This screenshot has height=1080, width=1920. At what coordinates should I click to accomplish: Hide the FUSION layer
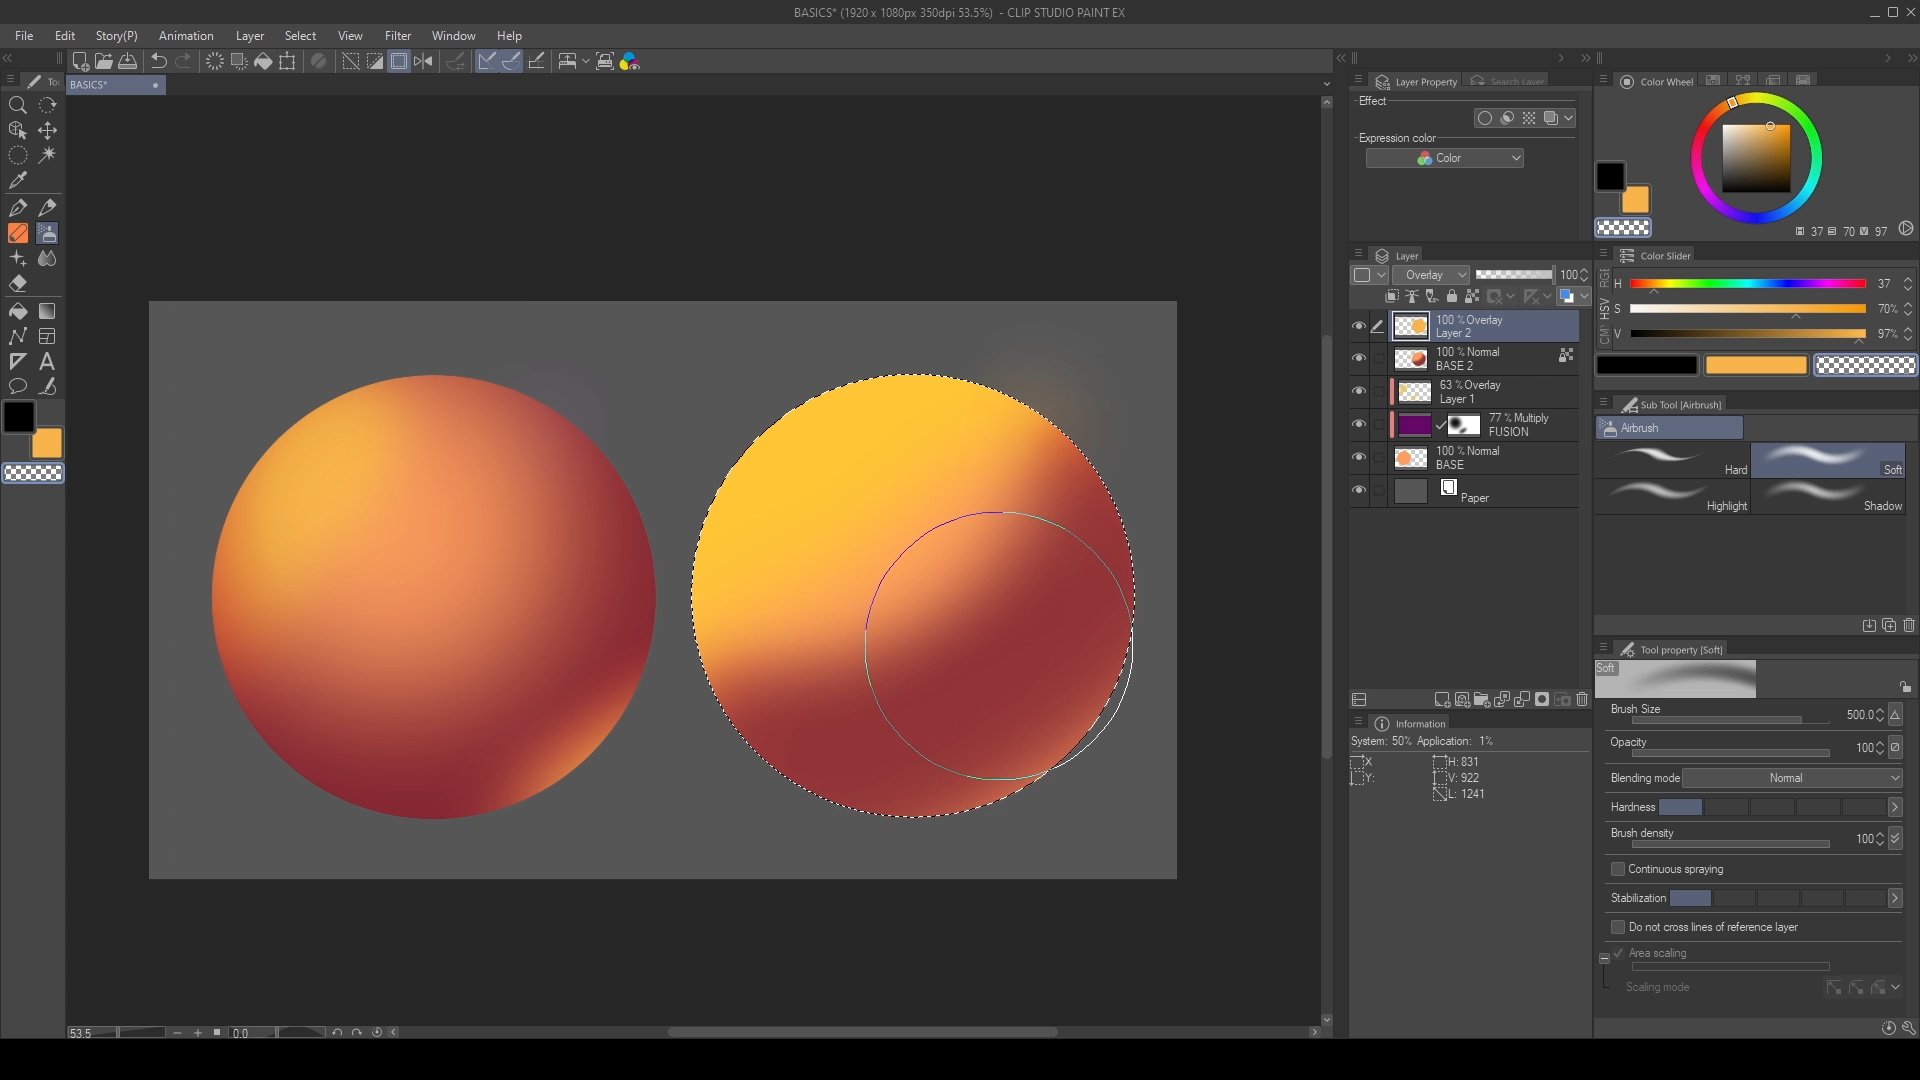pyautogui.click(x=1358, y=424)
